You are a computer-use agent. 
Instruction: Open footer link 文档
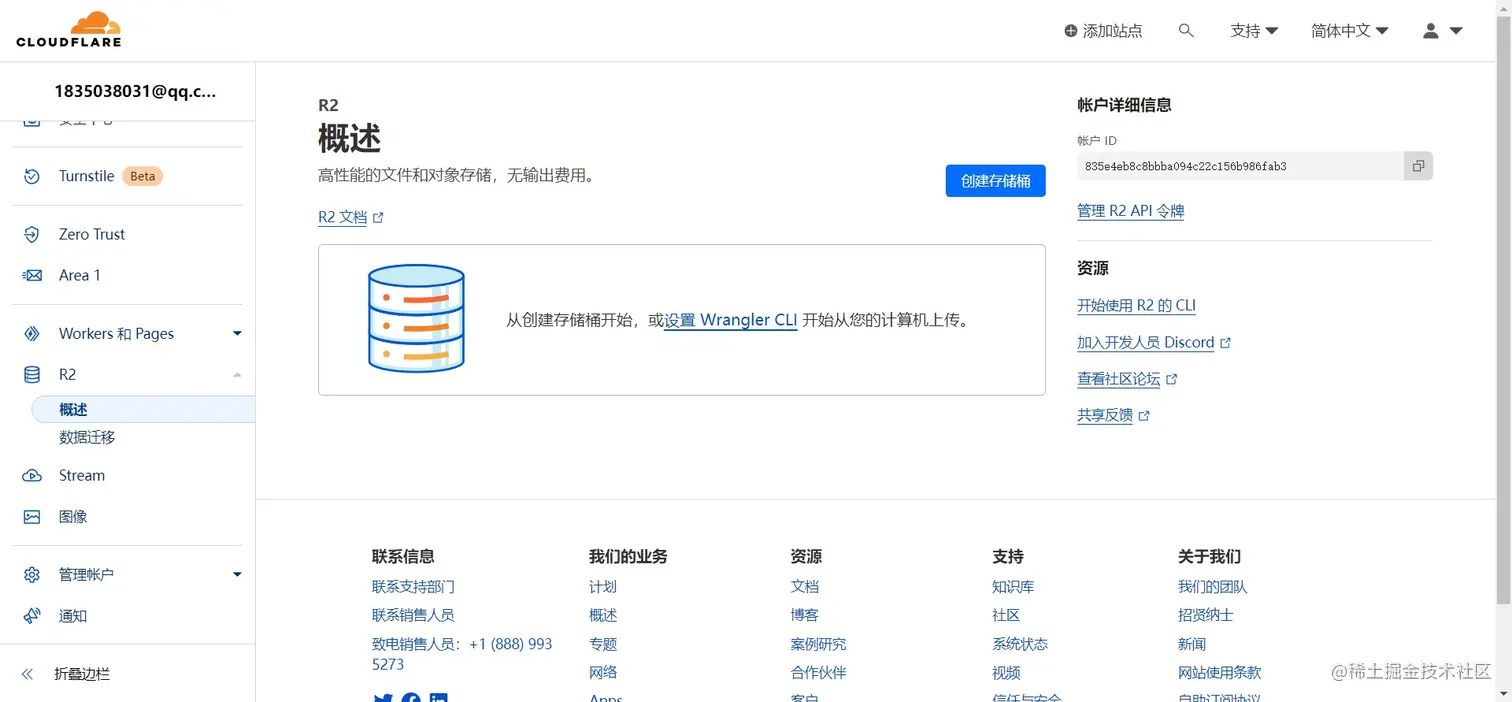click(x=804, y=587)
